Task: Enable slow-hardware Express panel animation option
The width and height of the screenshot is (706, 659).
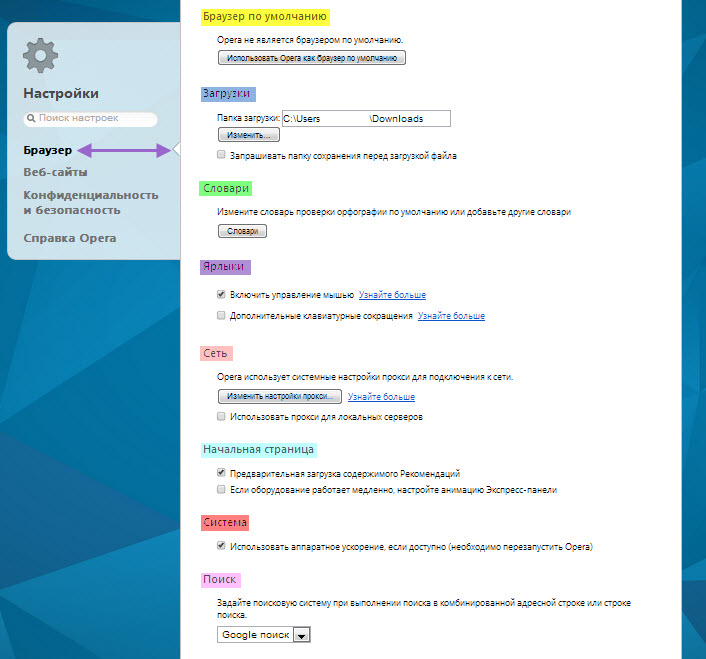Action: [x=221, y=489]
